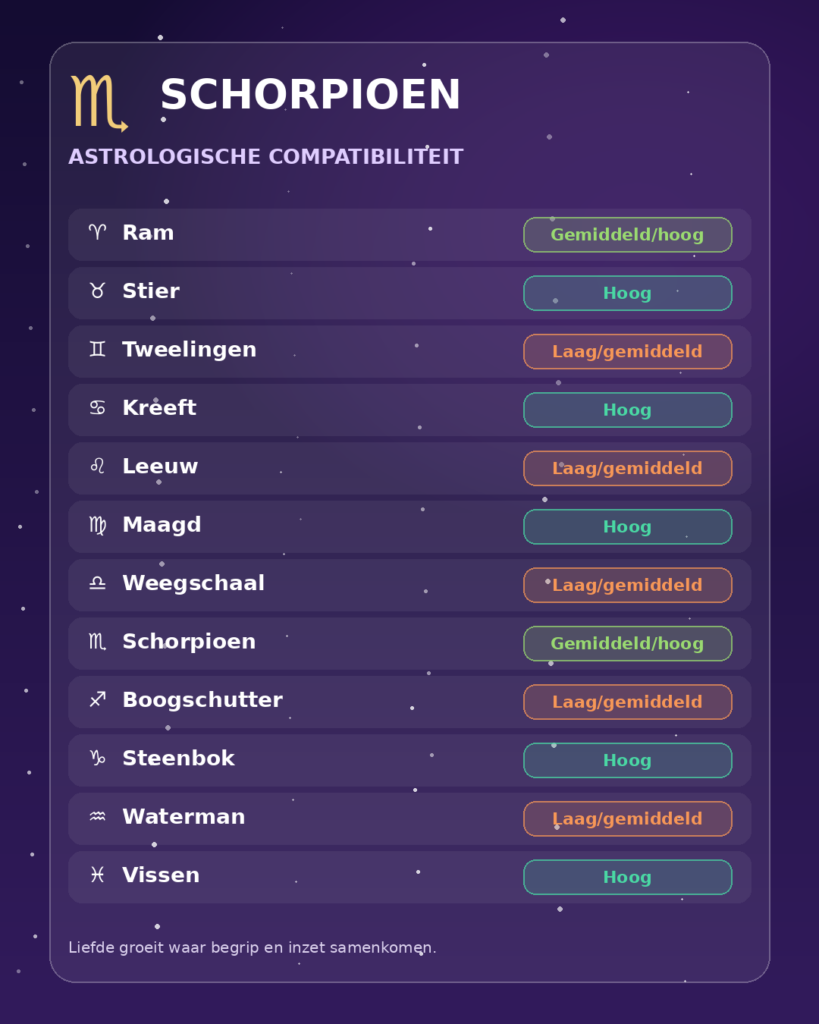The width and height of the screenshot is (819, 1024).
Task: Click the Liefde groeit footer quote
Action: click(x=252, y=948)
